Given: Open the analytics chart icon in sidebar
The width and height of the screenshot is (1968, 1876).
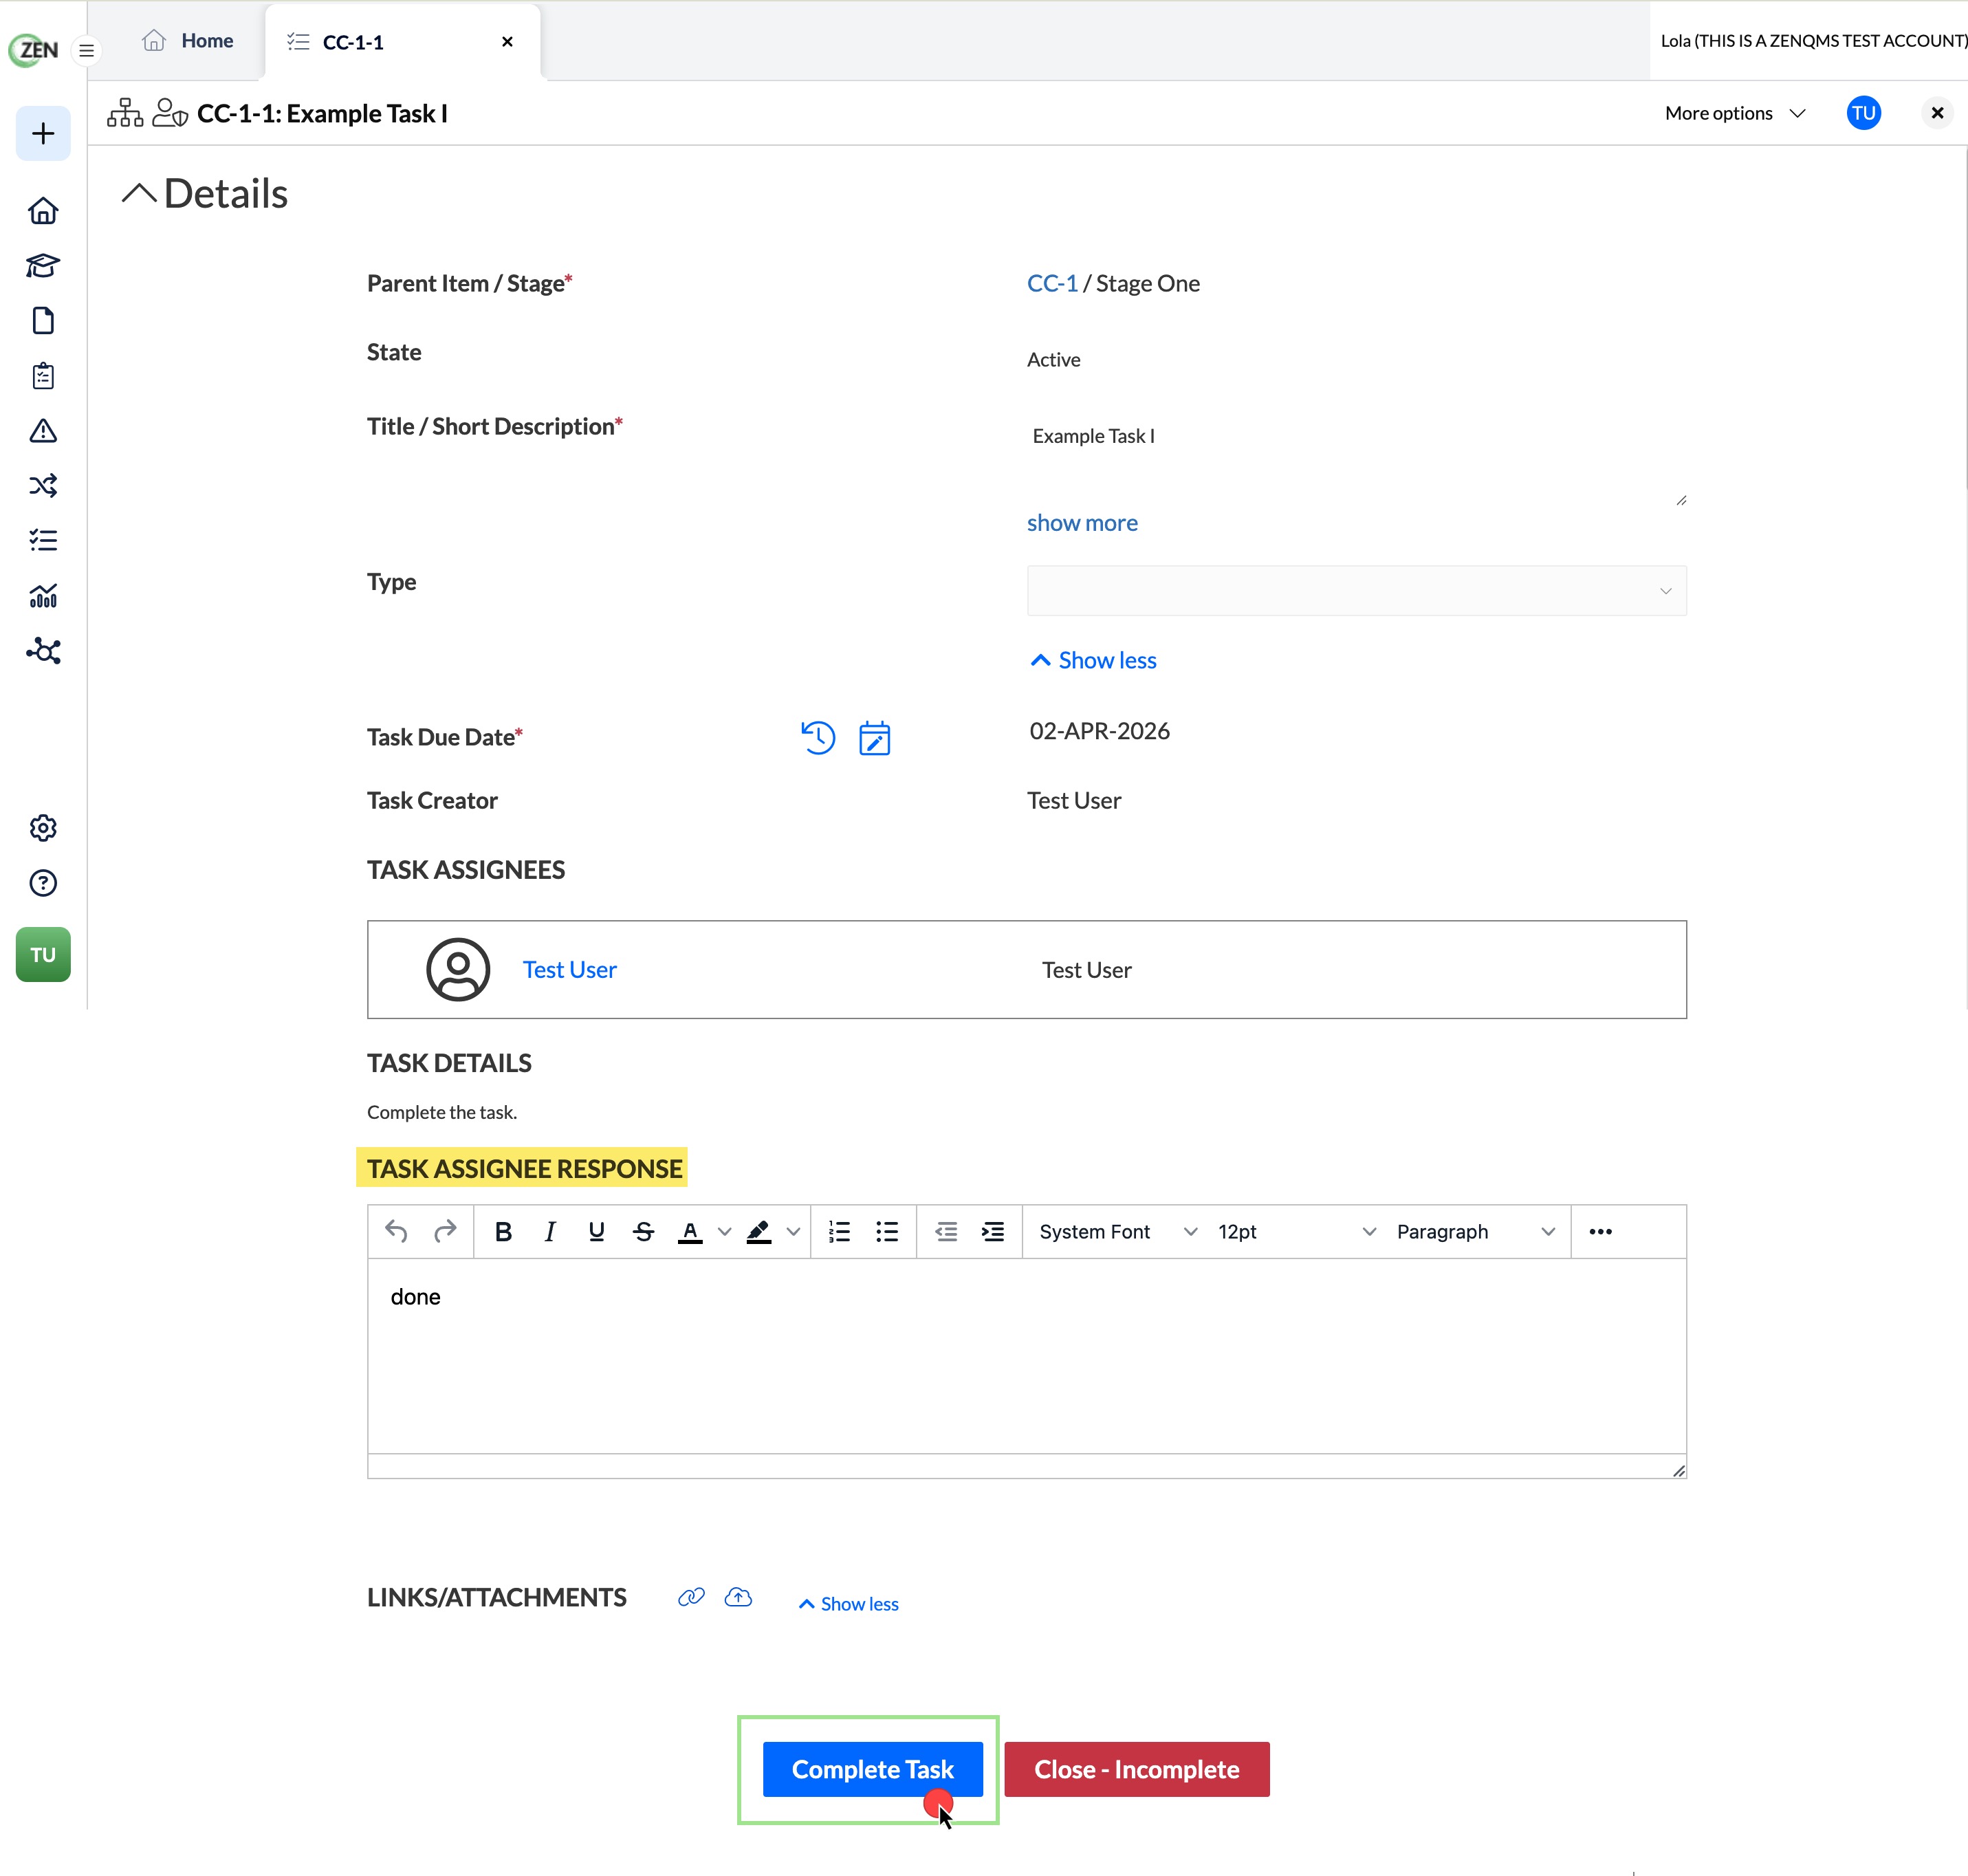Looking at the screenshot, I should click(x=43, y=596).
